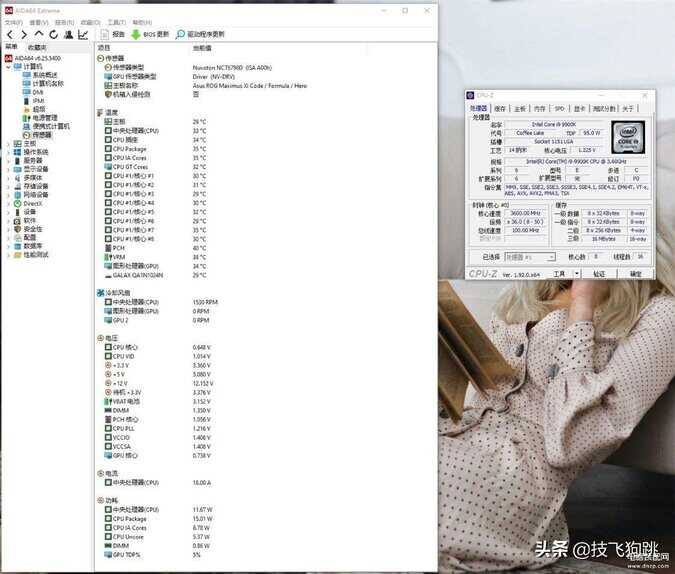Expand the 主板 tree node
Screen dimensions: 675x574
(8, 143)
